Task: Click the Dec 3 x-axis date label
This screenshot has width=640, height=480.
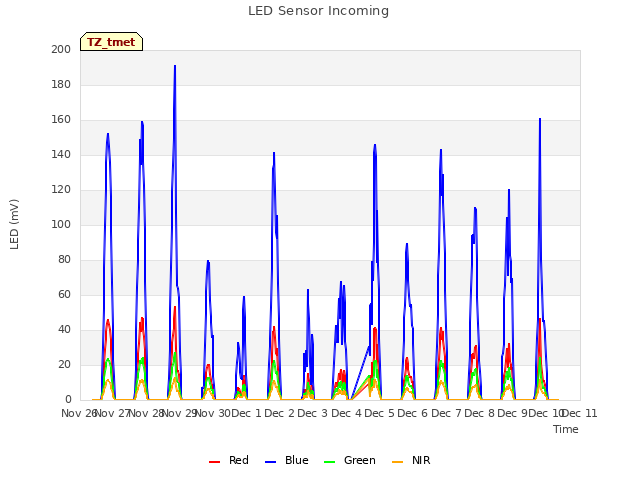Action: point(313,413)
